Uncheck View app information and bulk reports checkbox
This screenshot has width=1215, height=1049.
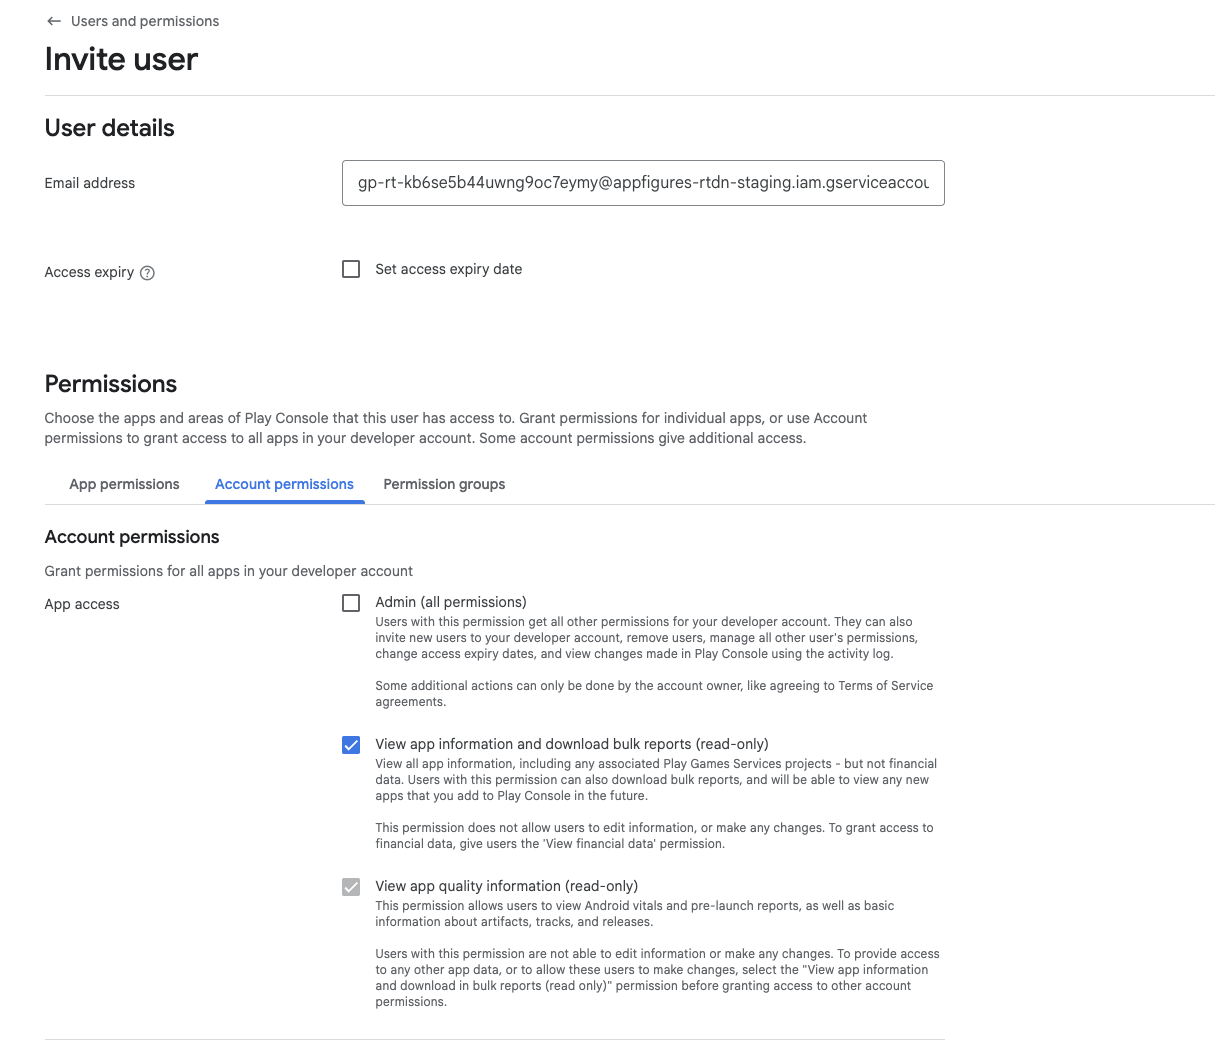[351, 745]
